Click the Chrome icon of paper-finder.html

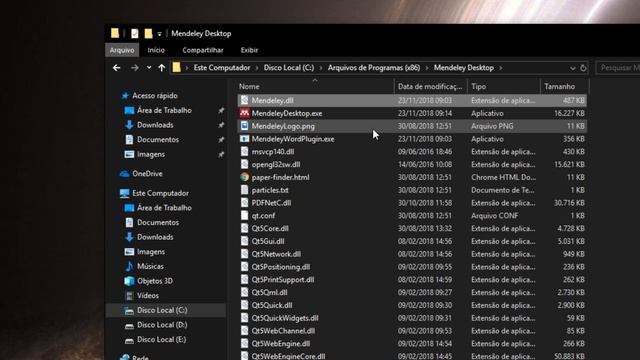pos(244,177)
